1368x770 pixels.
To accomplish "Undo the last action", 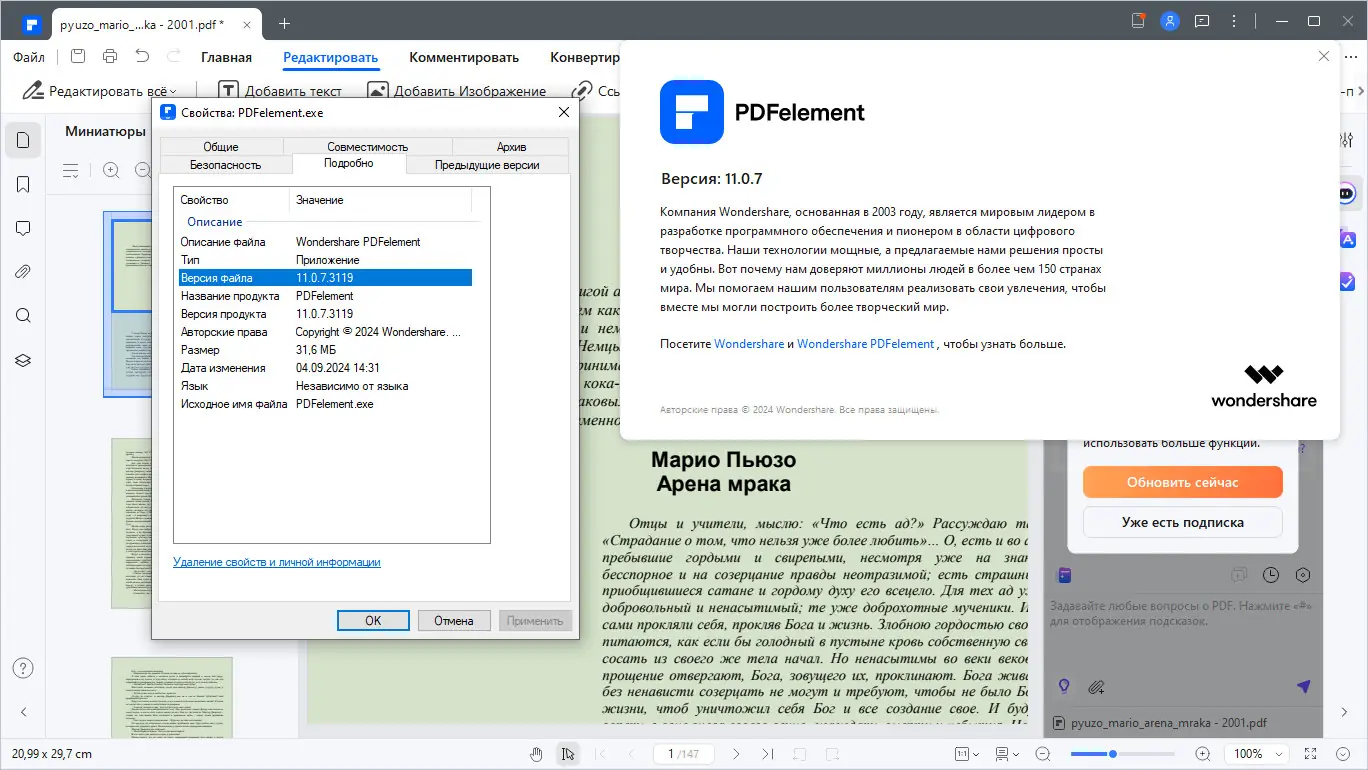I will [x=142, y=57].
